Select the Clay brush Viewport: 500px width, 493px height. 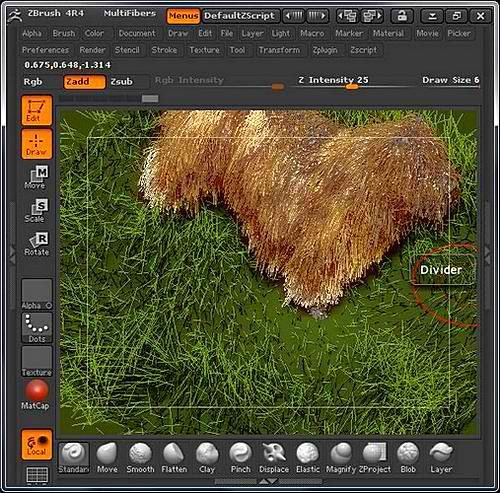[207, 458]
